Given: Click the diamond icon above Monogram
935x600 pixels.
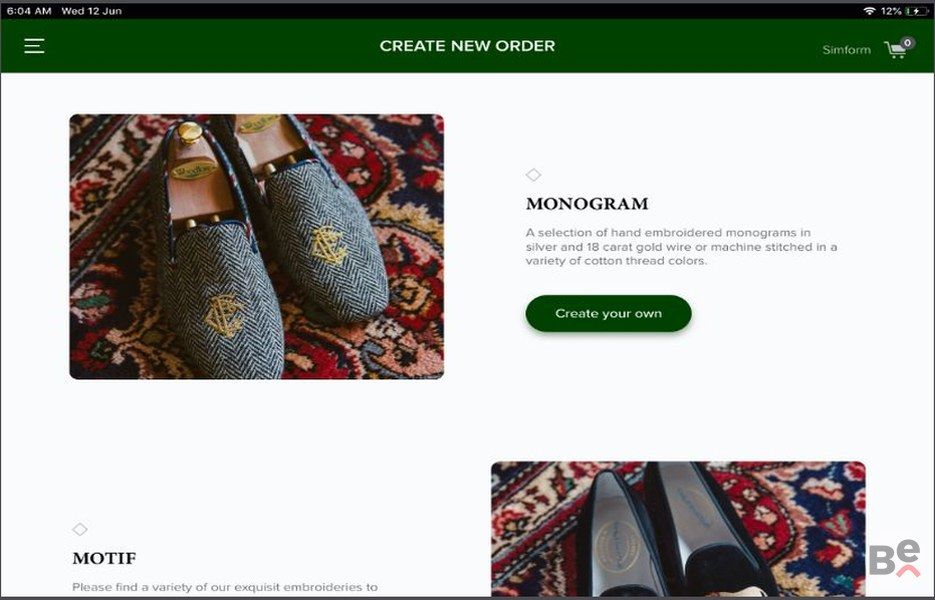Looking at the screenshot, I should tap(533, 175).
